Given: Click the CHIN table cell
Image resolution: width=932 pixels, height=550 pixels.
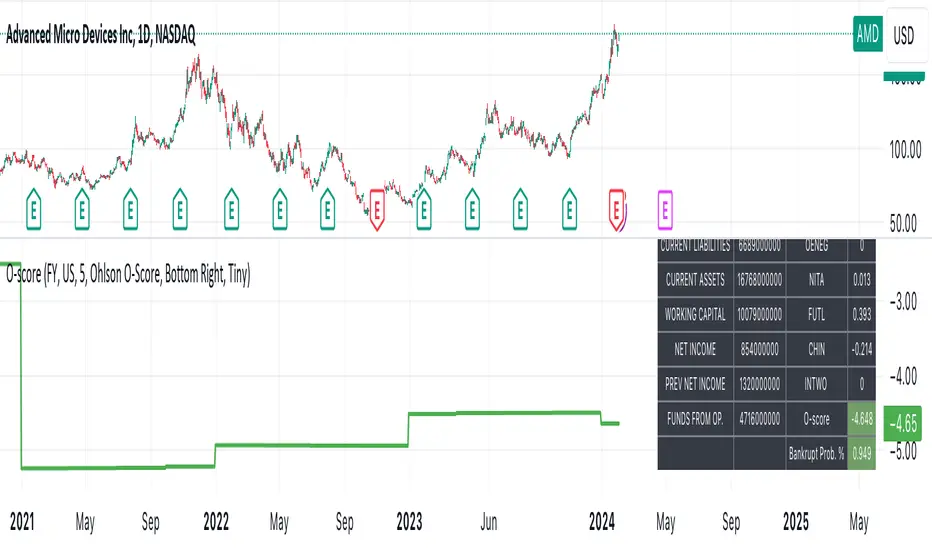Looking at the screenshot, I should tap(816, 349).
